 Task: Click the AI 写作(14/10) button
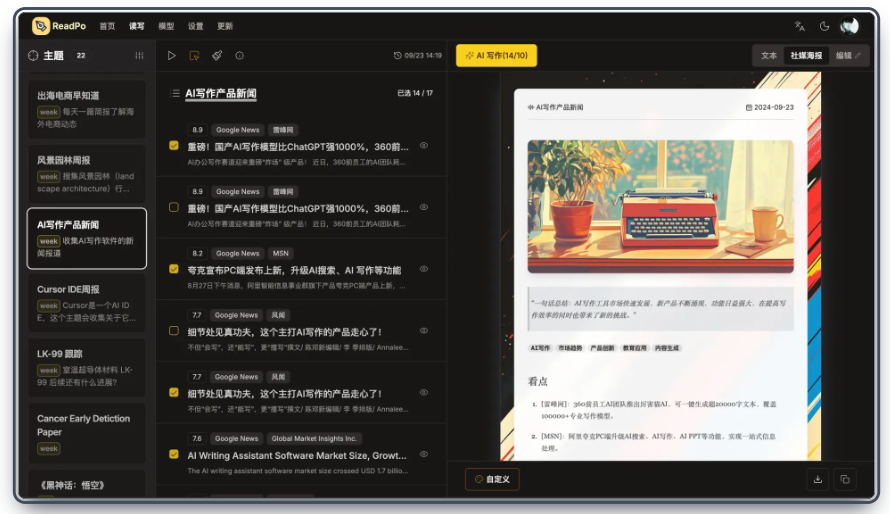(497, 56)
